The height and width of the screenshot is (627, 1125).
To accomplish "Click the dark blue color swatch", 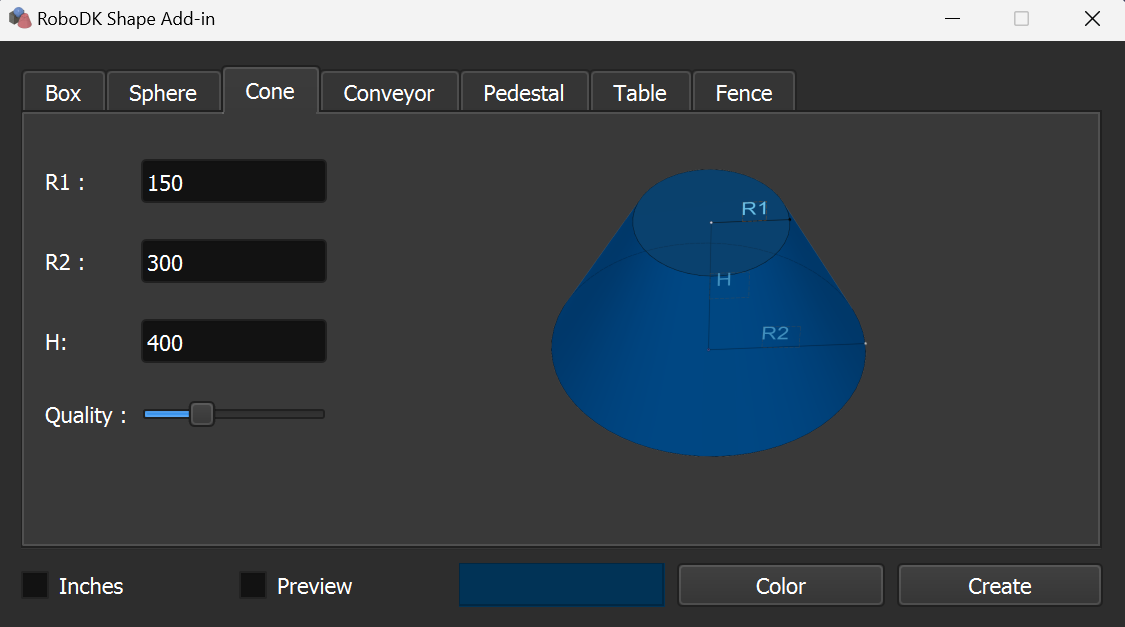I will click(561, 585).
